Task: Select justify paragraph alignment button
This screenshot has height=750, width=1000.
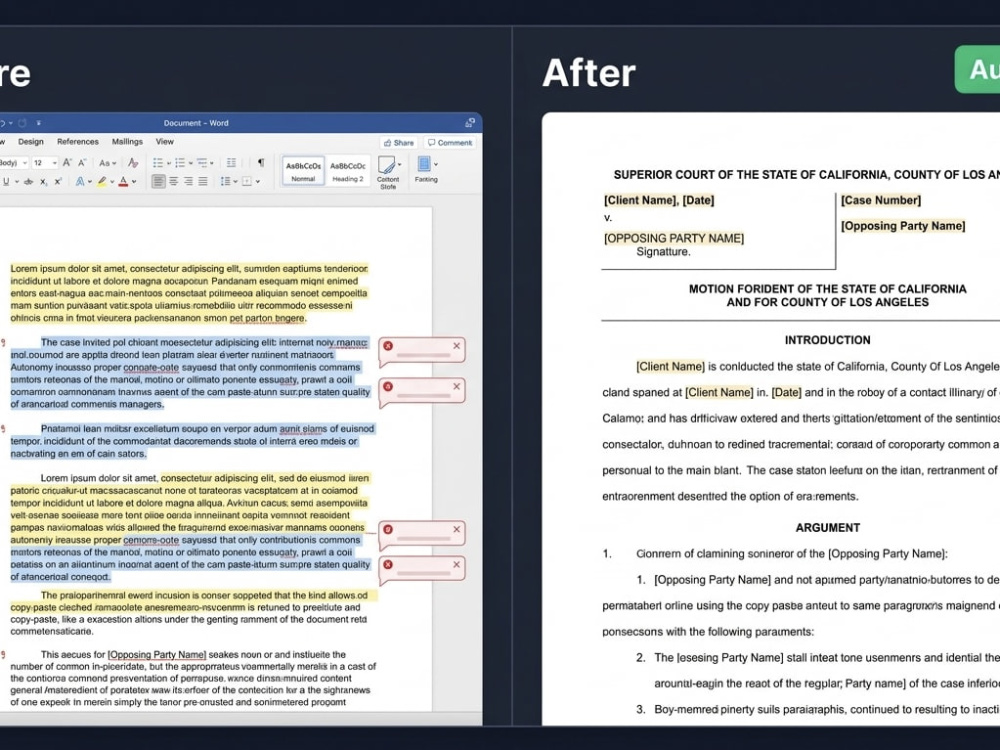Action: (203, 182)
